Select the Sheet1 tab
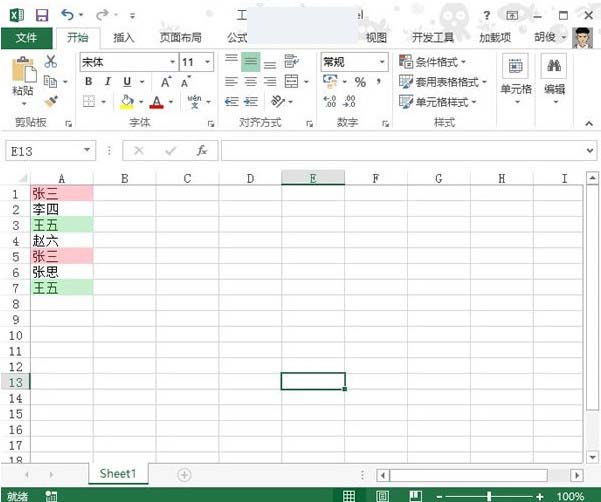 (x=118, y=474)
